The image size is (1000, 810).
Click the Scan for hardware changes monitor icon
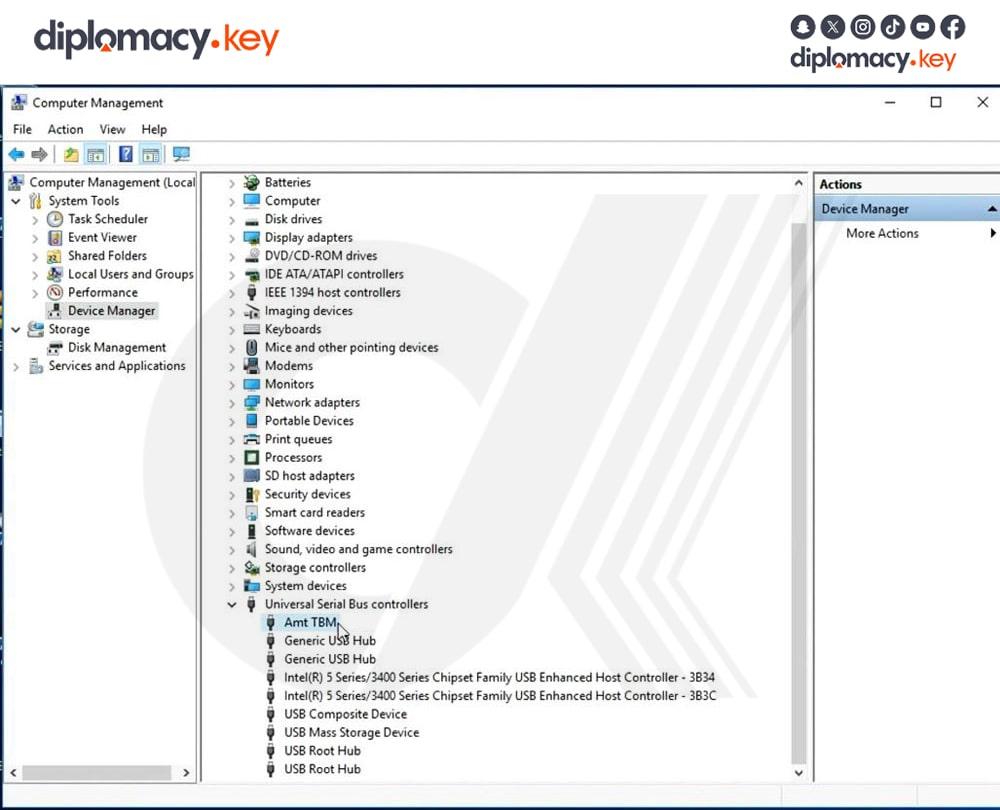[181, 153]
